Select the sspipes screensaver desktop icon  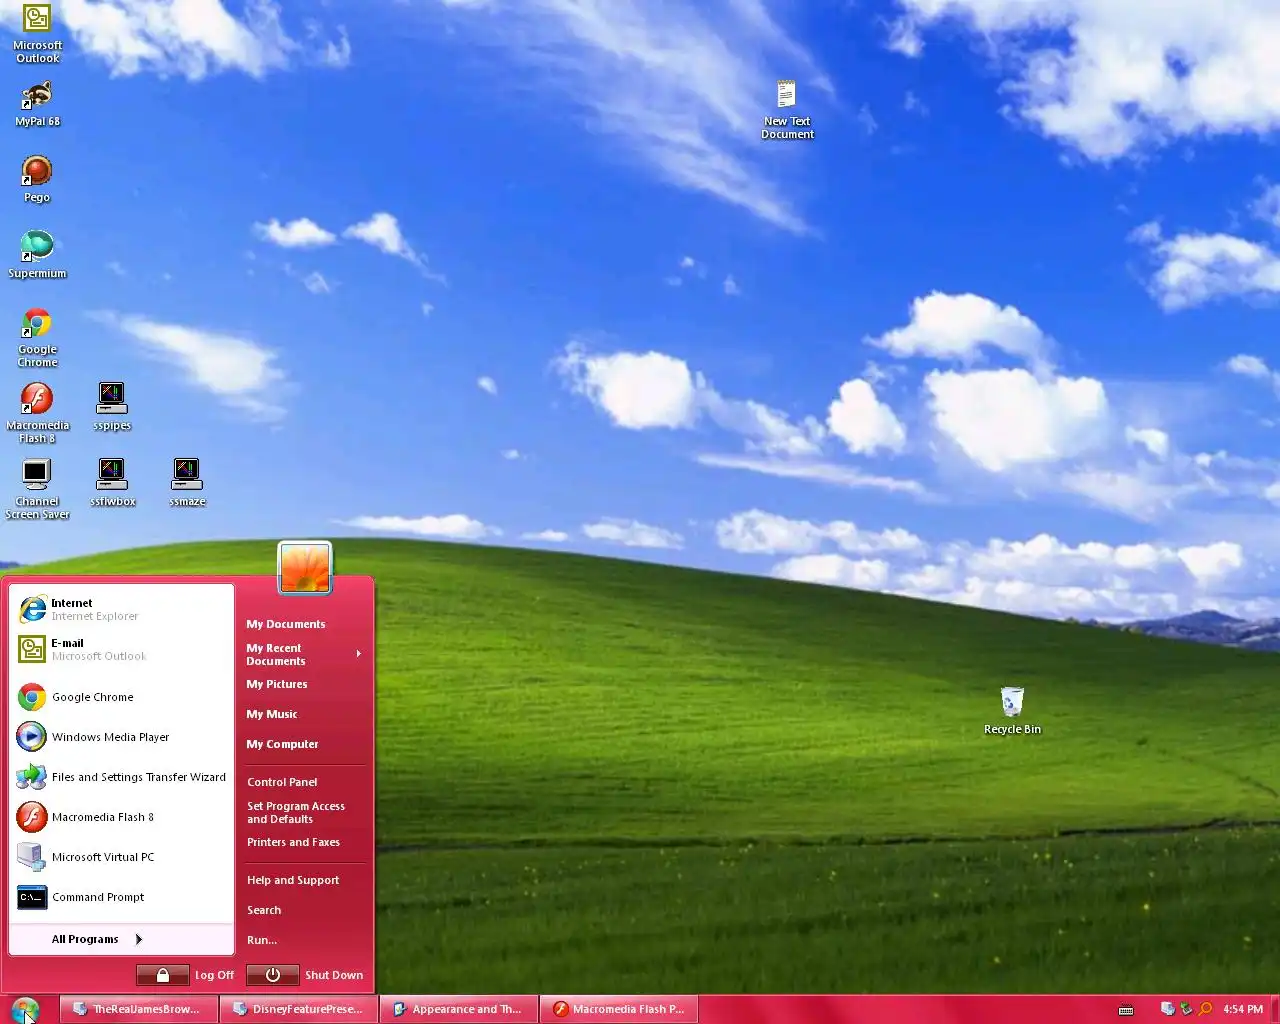coord(112,407)
